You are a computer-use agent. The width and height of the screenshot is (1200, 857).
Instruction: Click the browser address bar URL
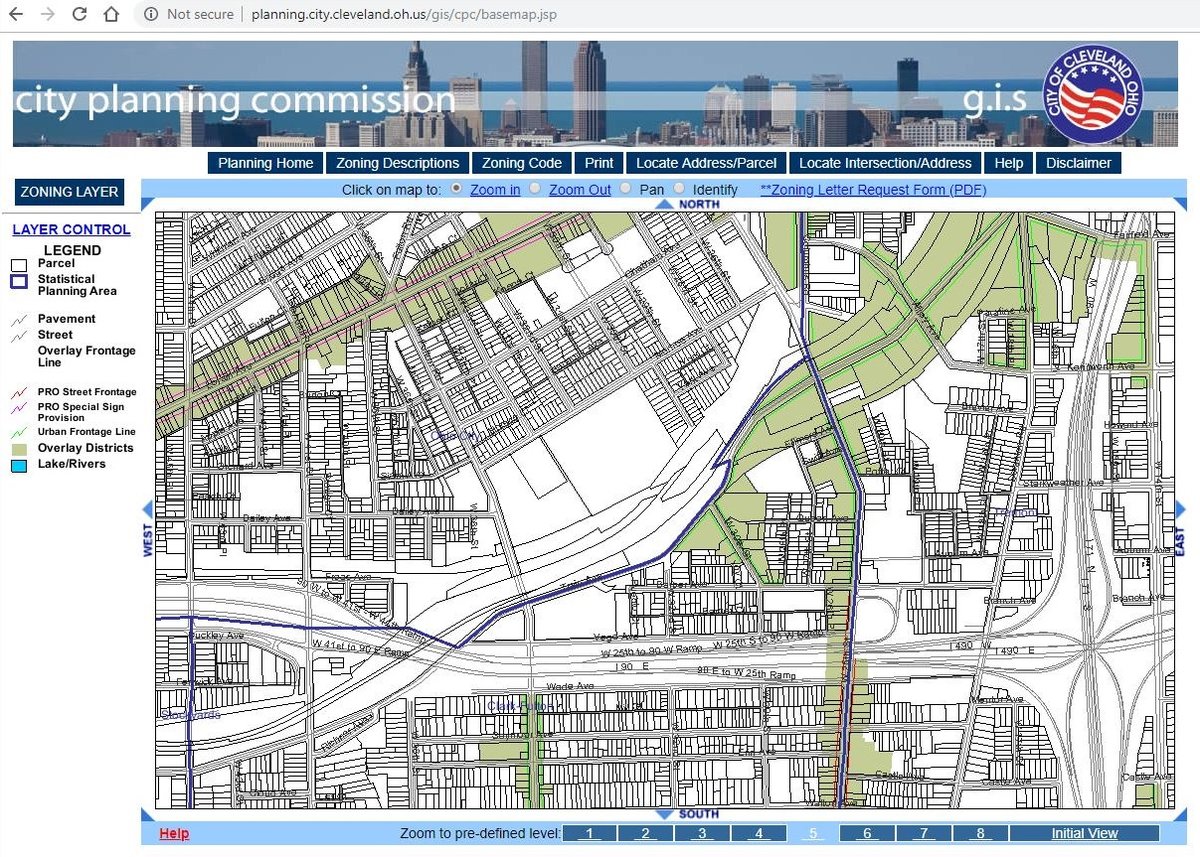tap(404, 15)
